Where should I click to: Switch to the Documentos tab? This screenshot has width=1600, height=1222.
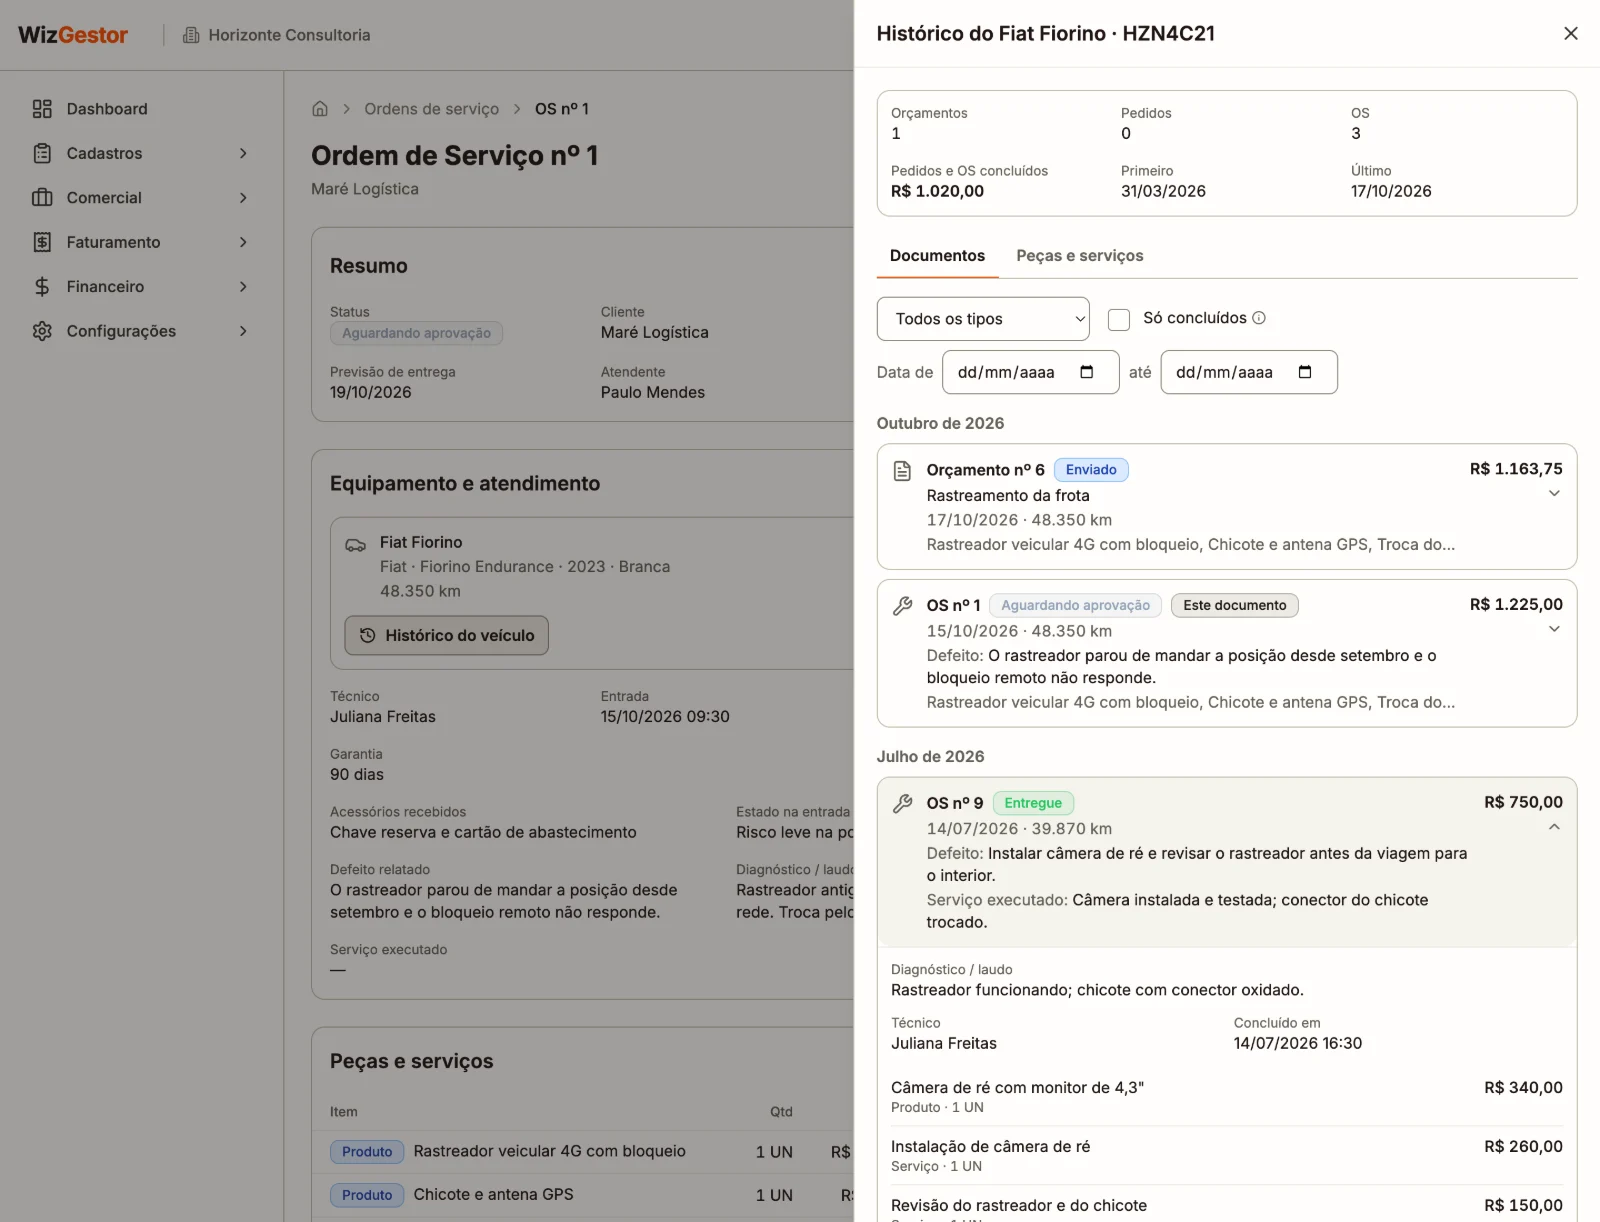(x=937, y=256)
